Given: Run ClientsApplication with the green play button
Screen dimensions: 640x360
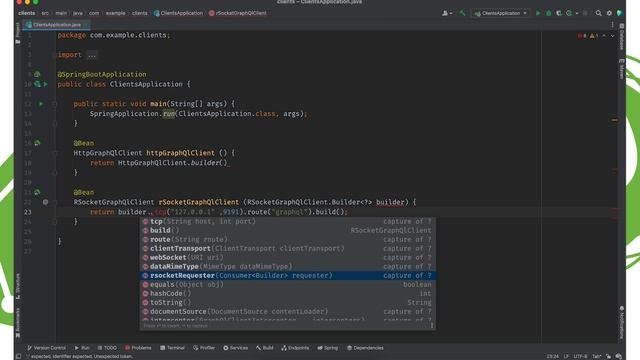Looking at the screenshot, I should [538, 13].
